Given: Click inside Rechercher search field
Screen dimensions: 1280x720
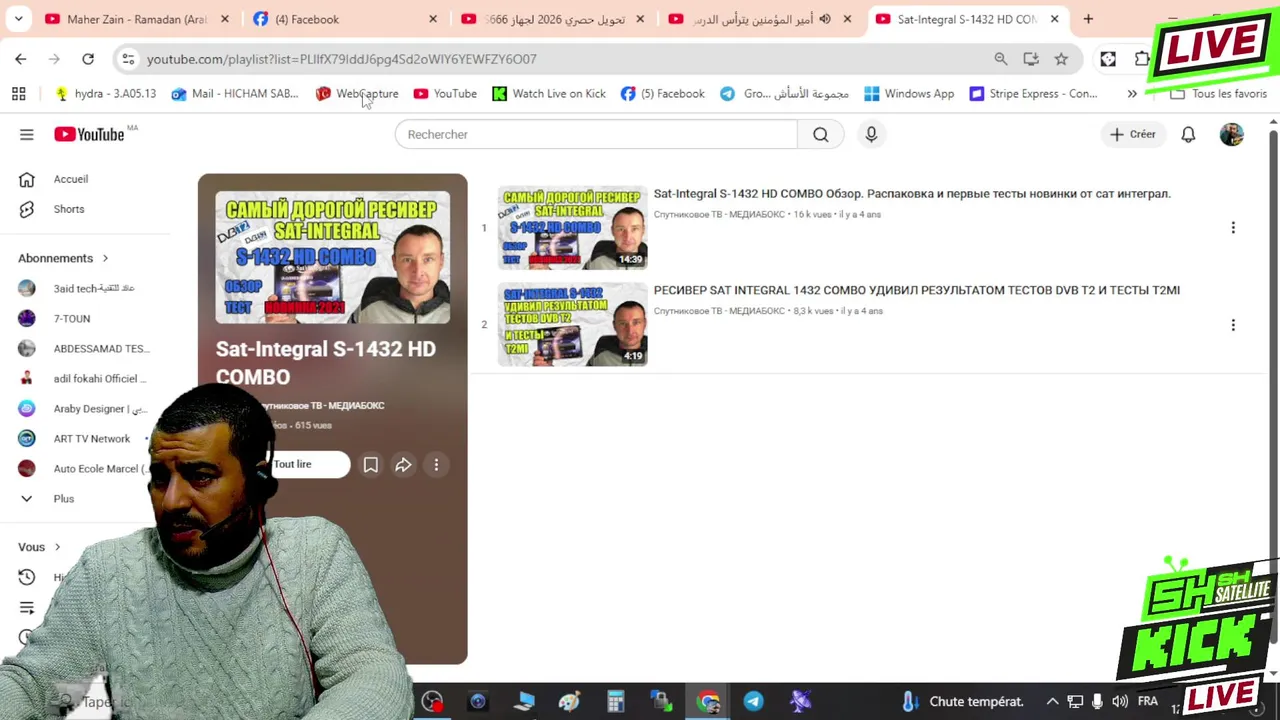Looking at the screenshot, I should point(596,134).
